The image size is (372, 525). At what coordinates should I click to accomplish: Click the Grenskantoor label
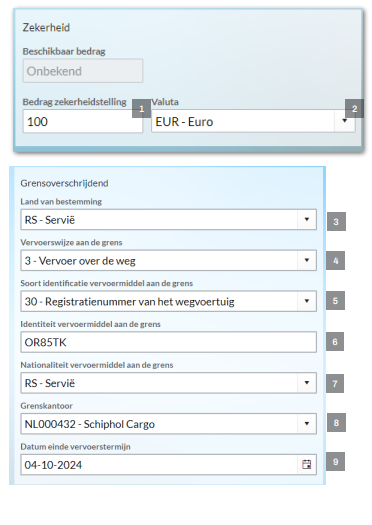pyautogui.click(x=47, y=406)
